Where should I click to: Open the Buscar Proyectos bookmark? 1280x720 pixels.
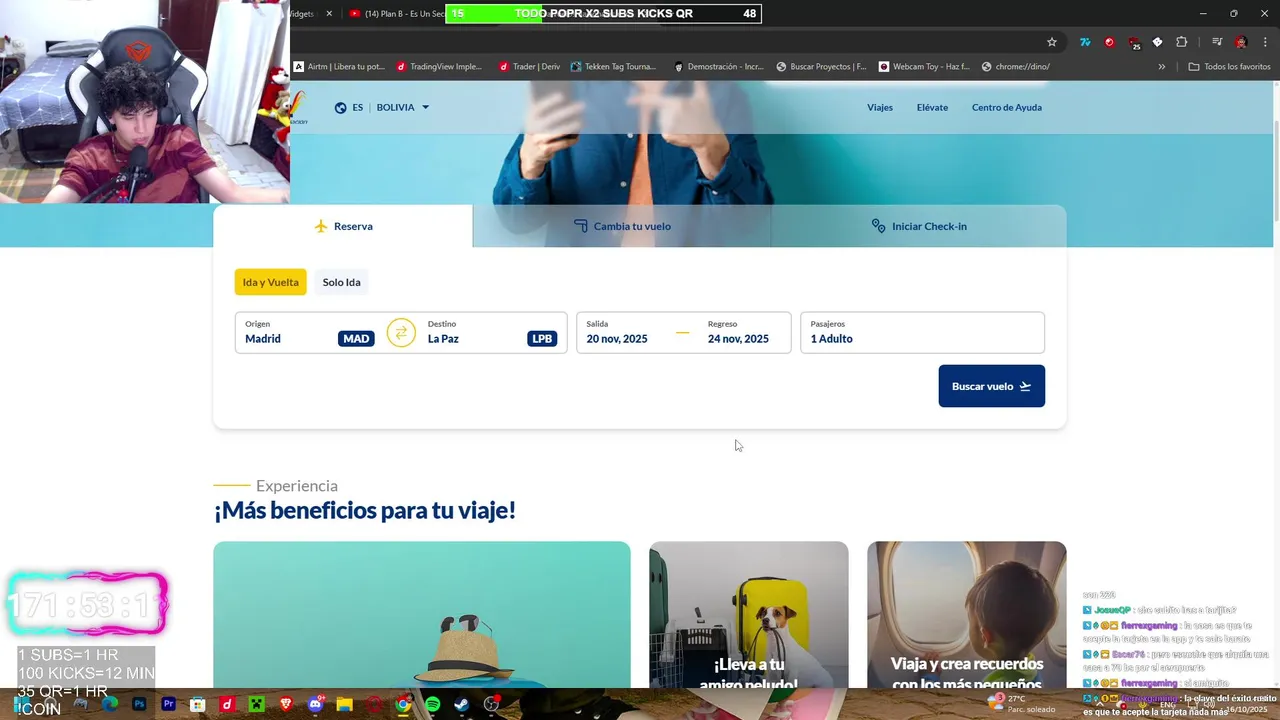[821, 67]
